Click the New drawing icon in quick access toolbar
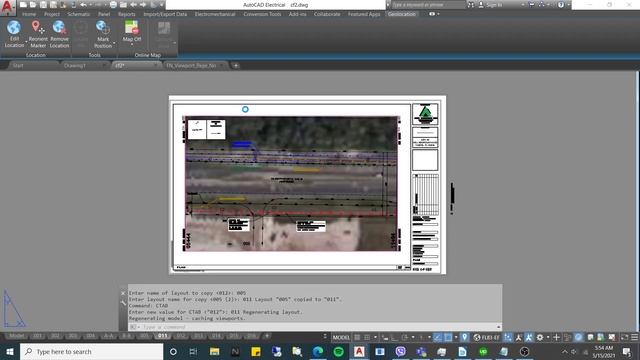 tap(23, 5)
